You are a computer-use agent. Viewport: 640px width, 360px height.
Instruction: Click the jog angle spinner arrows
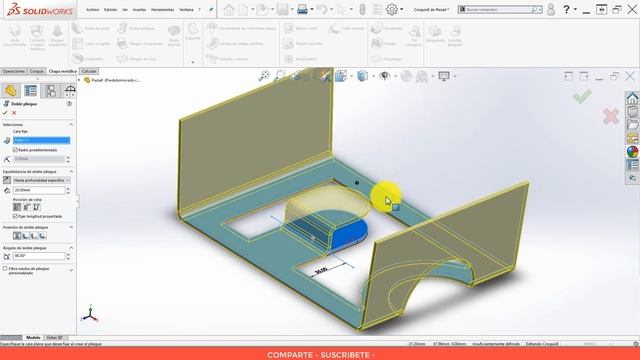[x=68, y=256]
